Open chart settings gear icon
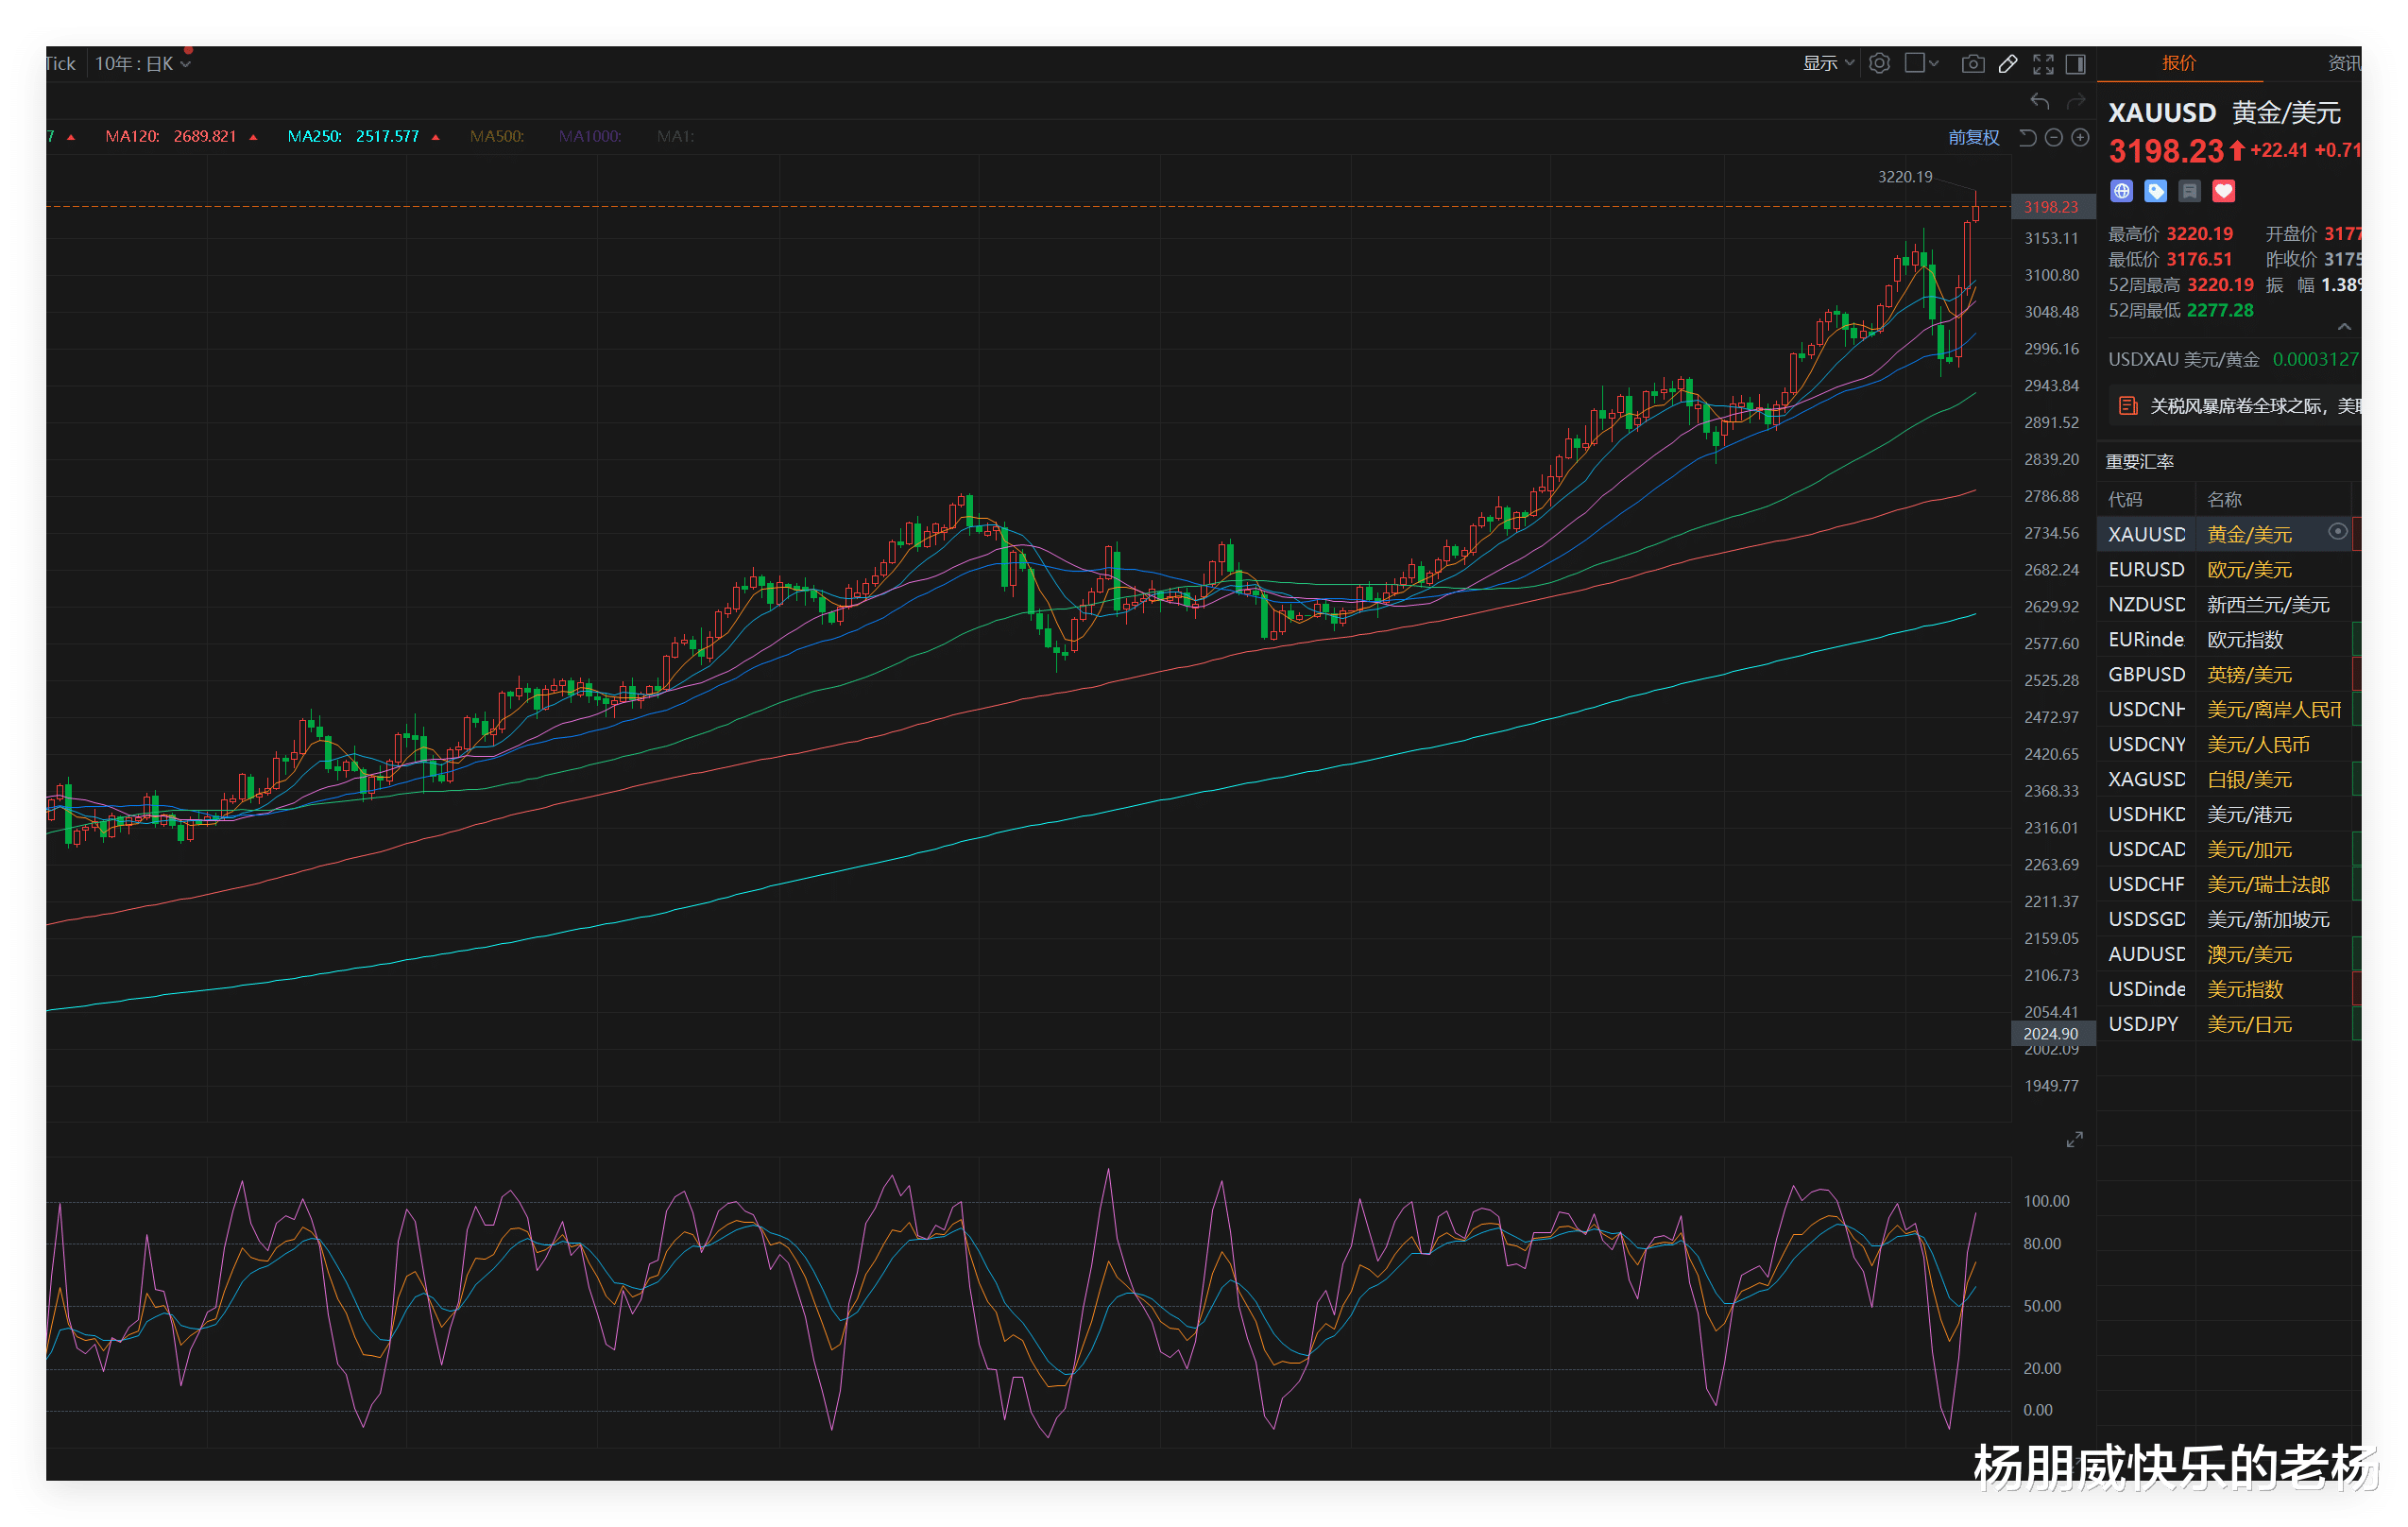Screen dimensions: 2408x1527 click(1879, 63)
